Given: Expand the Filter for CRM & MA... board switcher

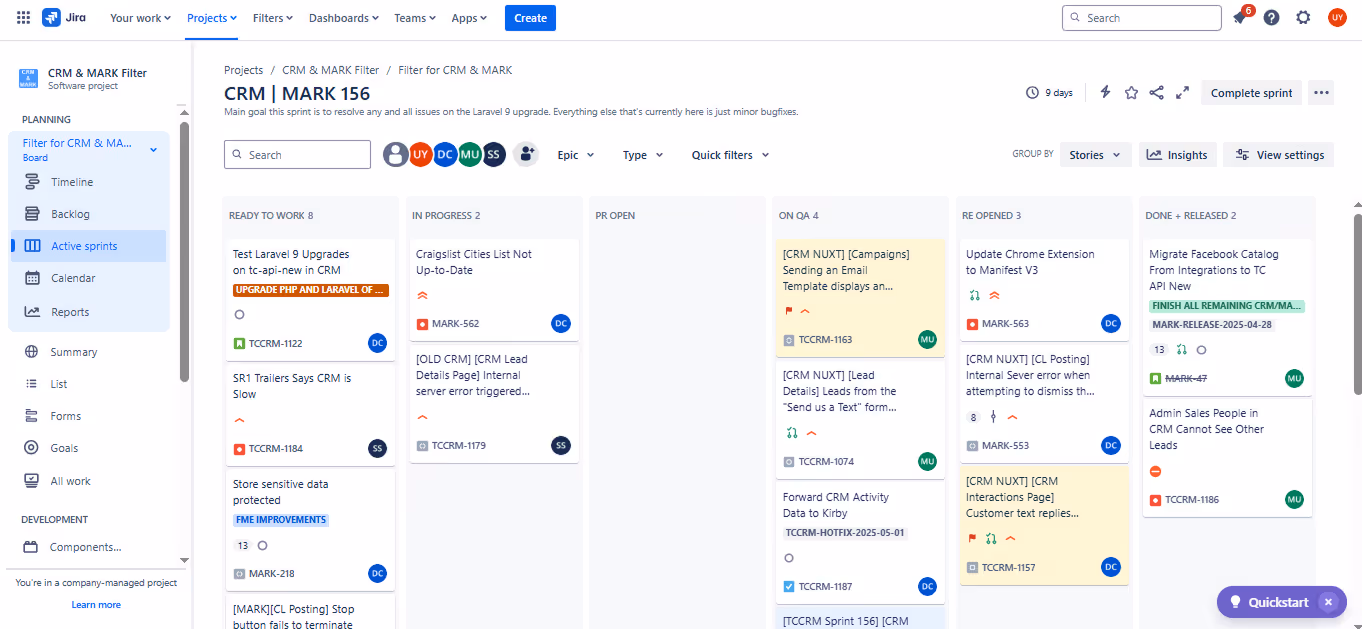Looking at the screenshot, I should pos(91,149).
